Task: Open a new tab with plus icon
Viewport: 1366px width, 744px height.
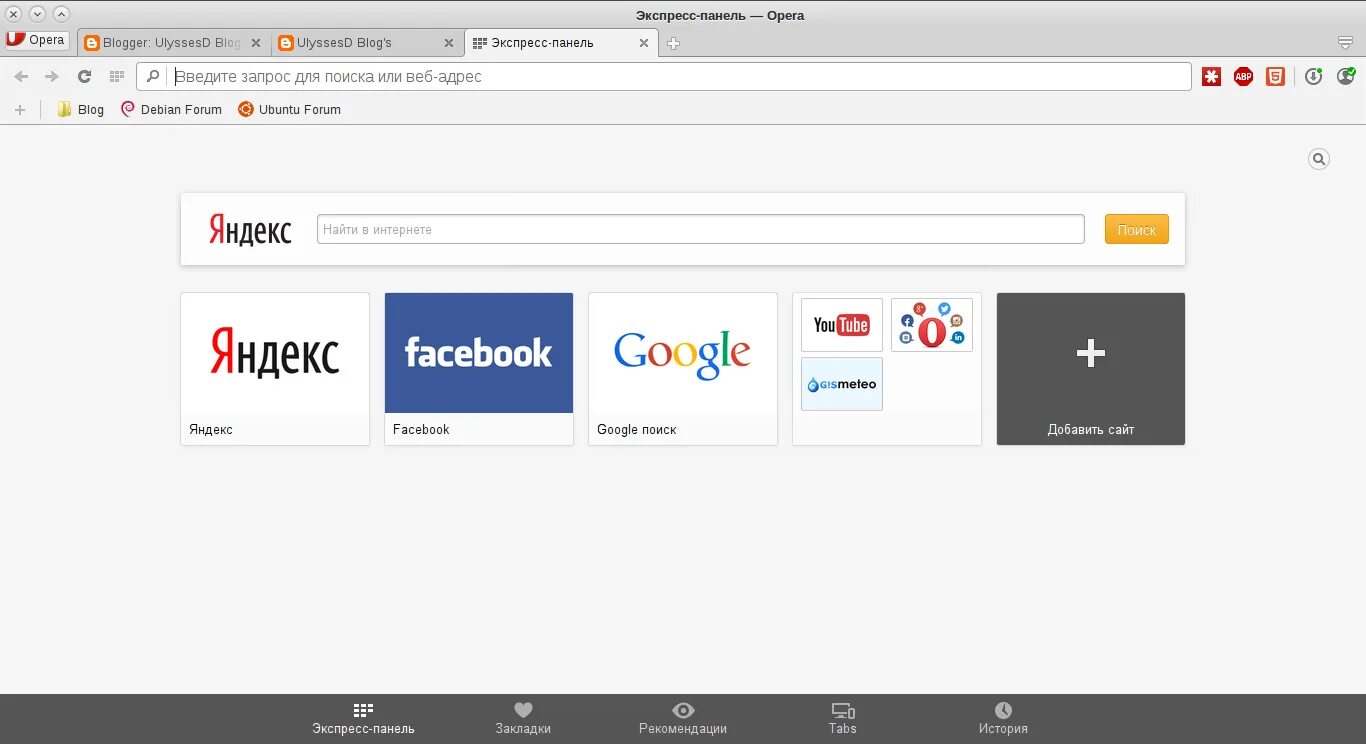Action: point(673,43)
